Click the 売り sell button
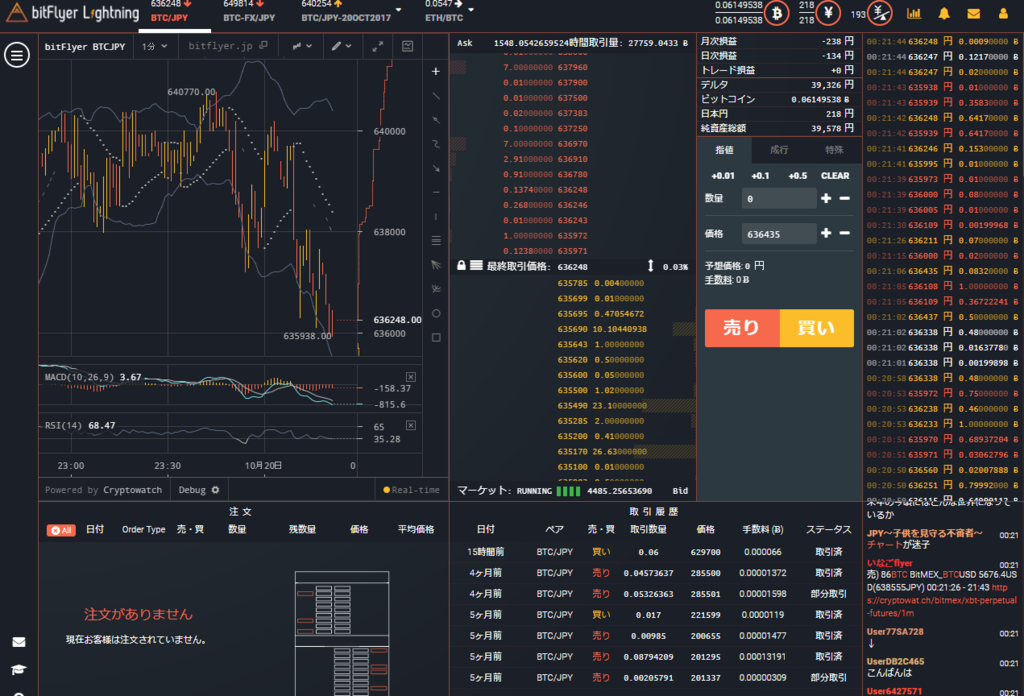Screen dimensions: 1024x696 click(742, 328)
